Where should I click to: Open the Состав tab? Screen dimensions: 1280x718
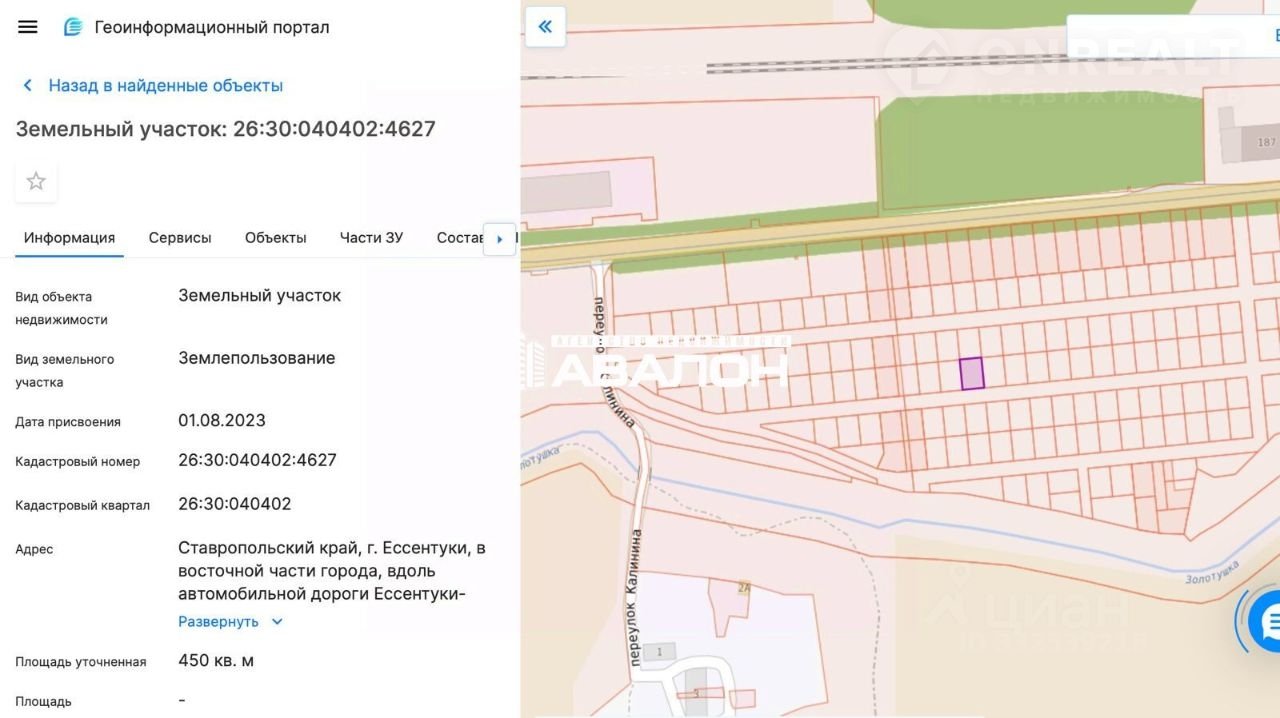click(x=460, y=238)
